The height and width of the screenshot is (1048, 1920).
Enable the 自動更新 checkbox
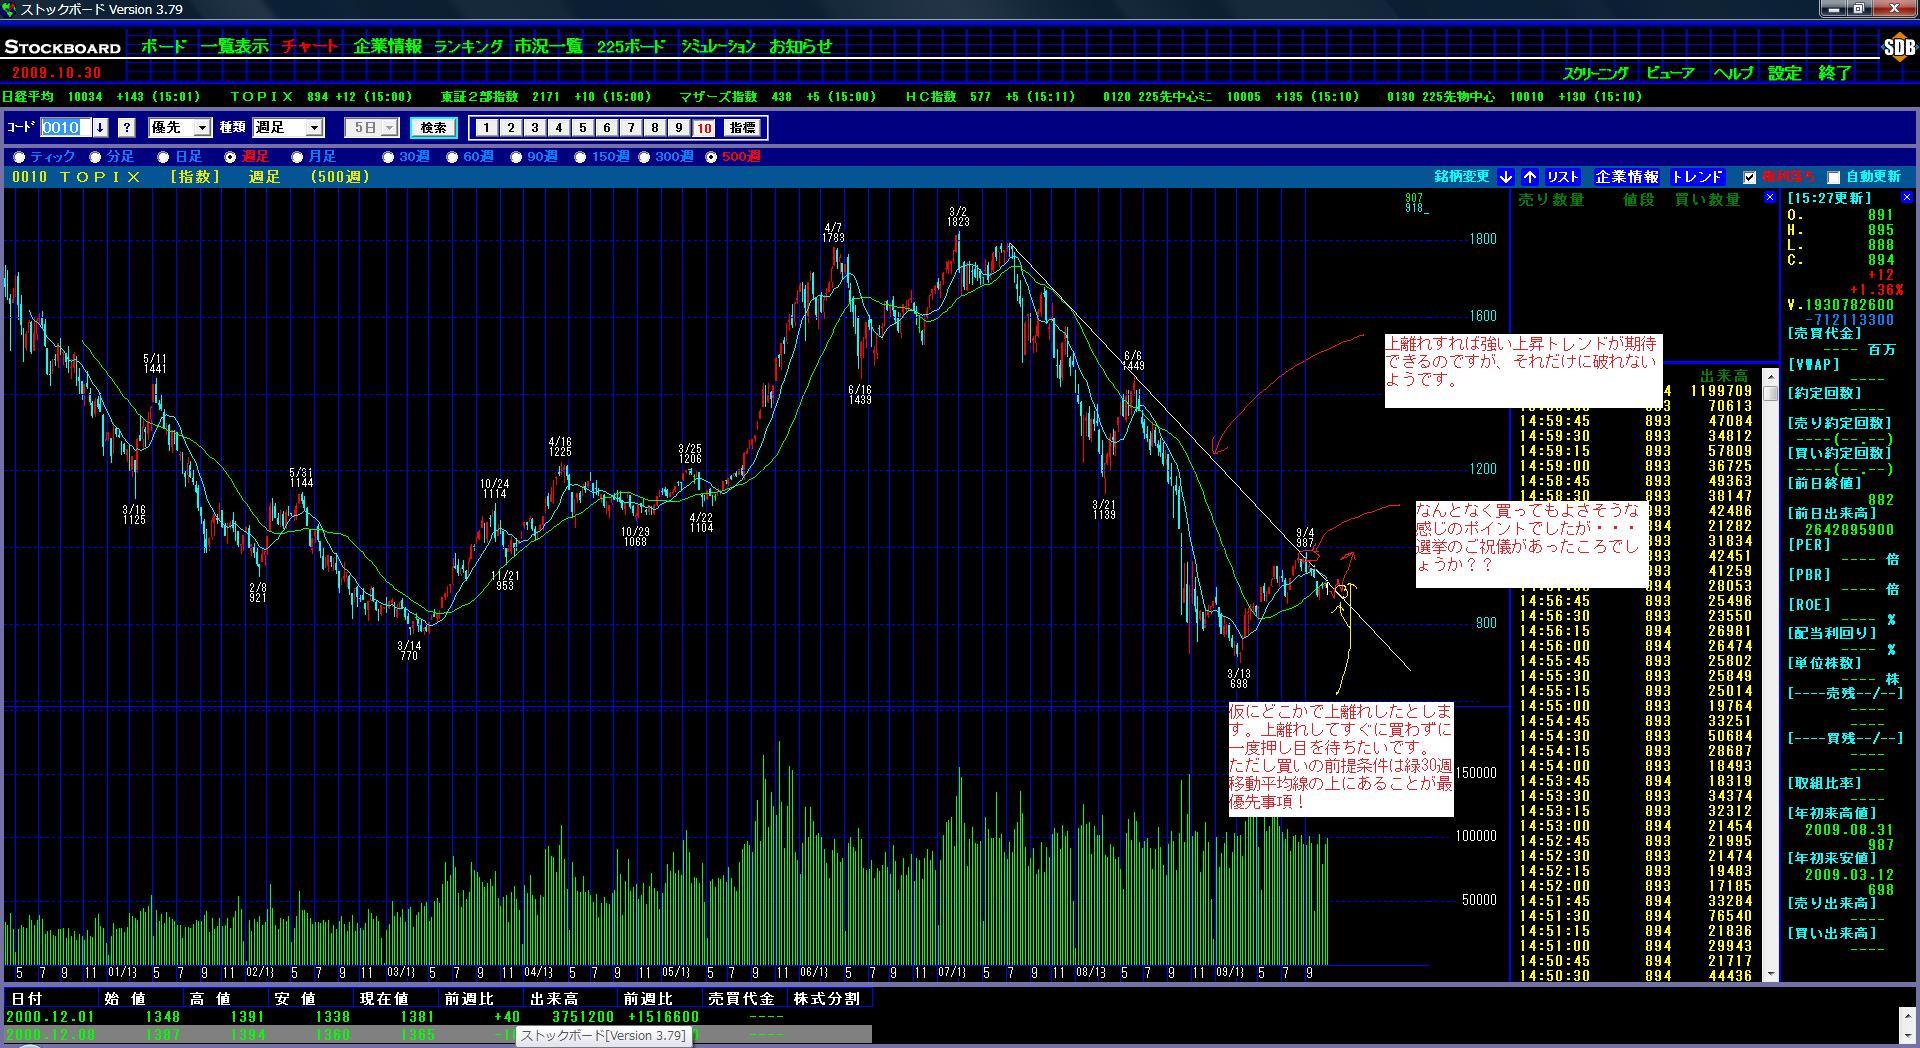(x=1834, y=178)
